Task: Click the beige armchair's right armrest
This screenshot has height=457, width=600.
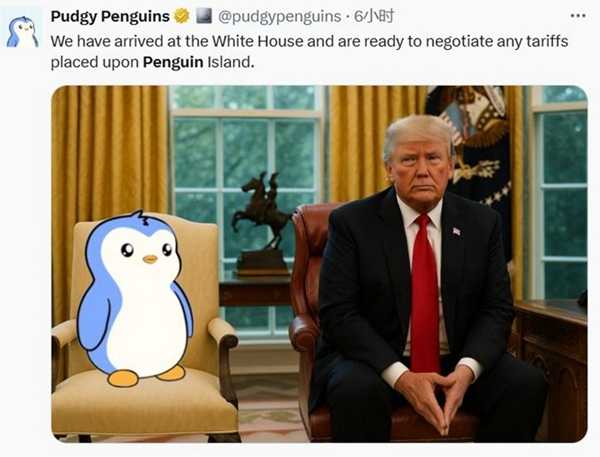Action: point(223,333)
